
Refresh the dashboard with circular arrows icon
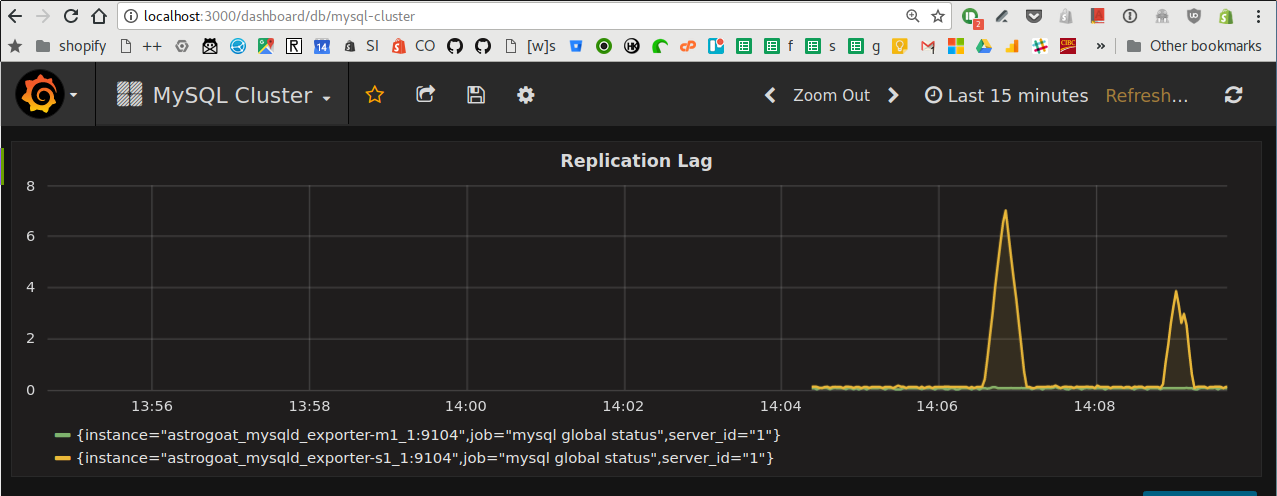point(1234,95)
